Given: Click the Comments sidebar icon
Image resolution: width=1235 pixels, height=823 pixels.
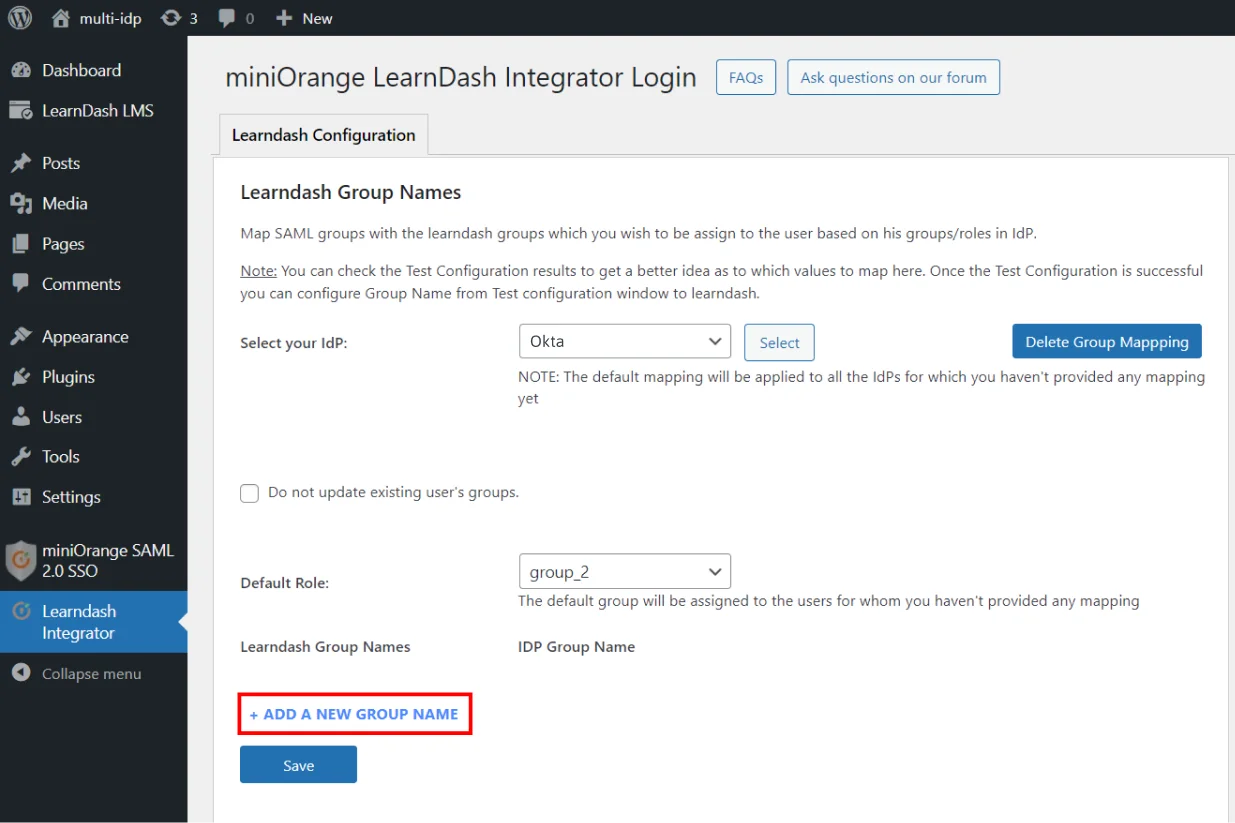Looking at the screenshot, I should click(21, 284).
